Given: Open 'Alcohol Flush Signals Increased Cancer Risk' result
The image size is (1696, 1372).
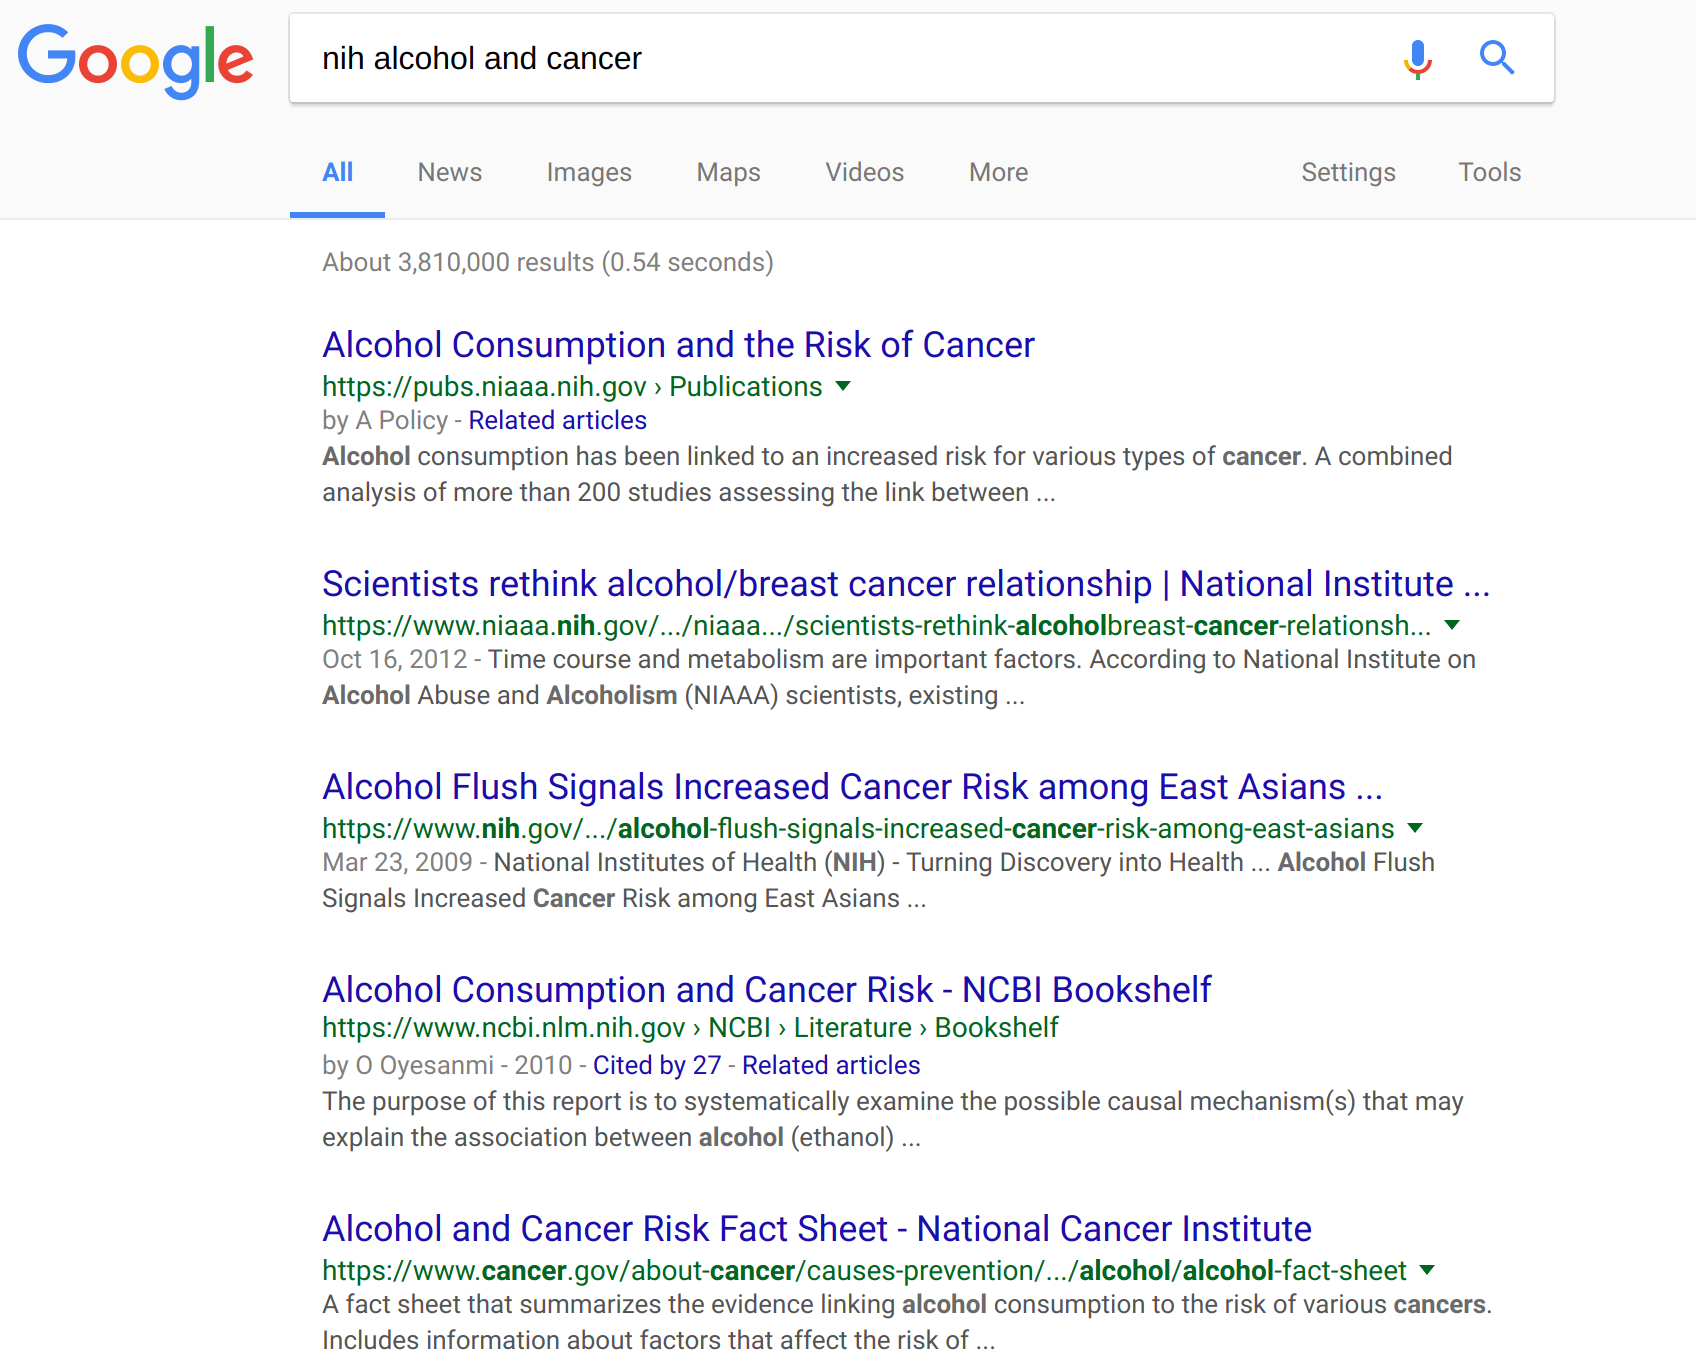Looking at the screenshot, I should pos(852,786).
